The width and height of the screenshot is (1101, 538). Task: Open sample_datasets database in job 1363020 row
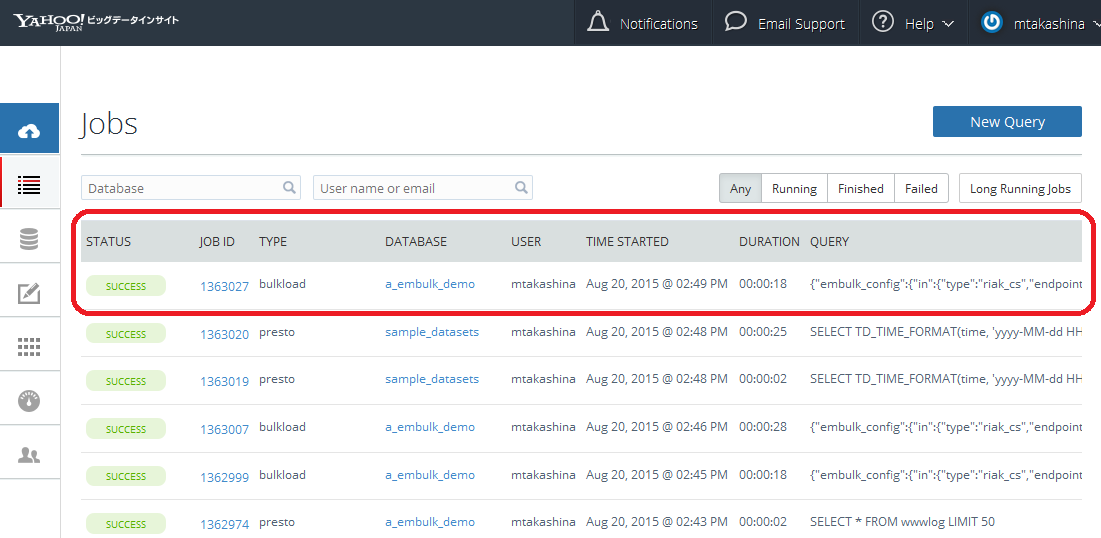432,332
